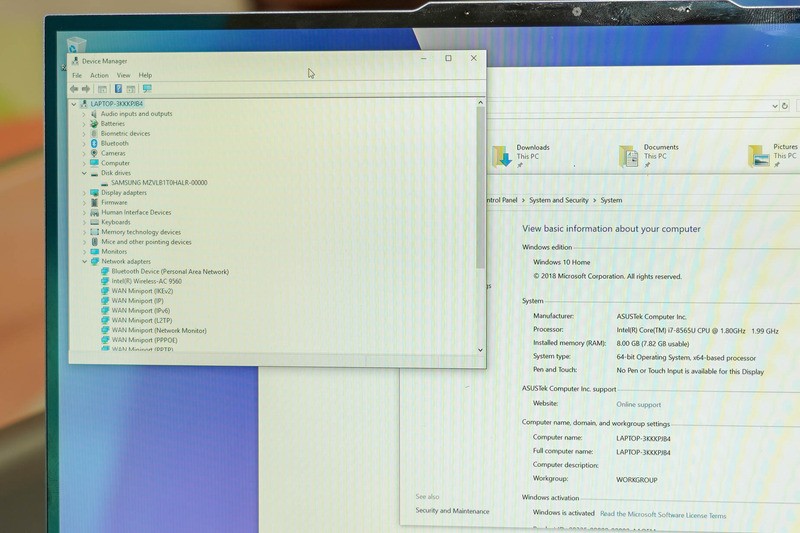Click the Back arrow in Device Manager toolbar
This screenshot has height=533, width=800.
coord(74,89)
